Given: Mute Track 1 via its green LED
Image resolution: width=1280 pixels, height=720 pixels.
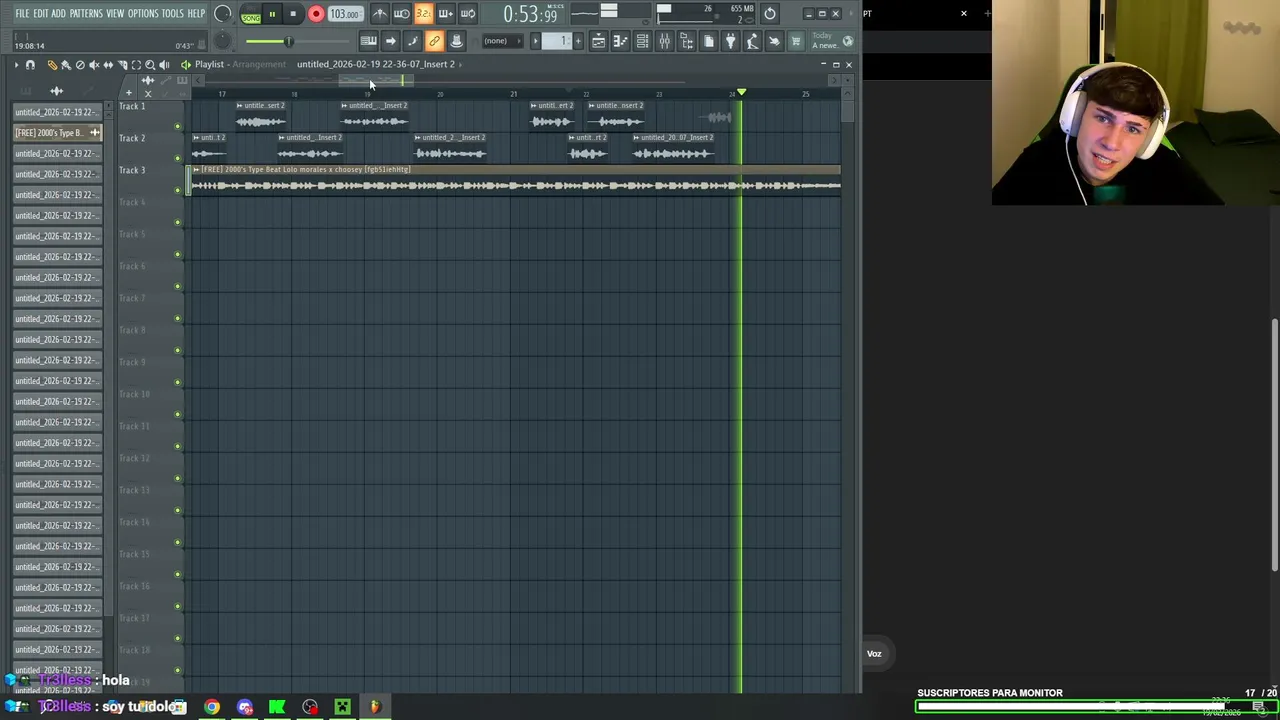Looking at the screenshot, I should pyautogui.click(x=178, y=126).
